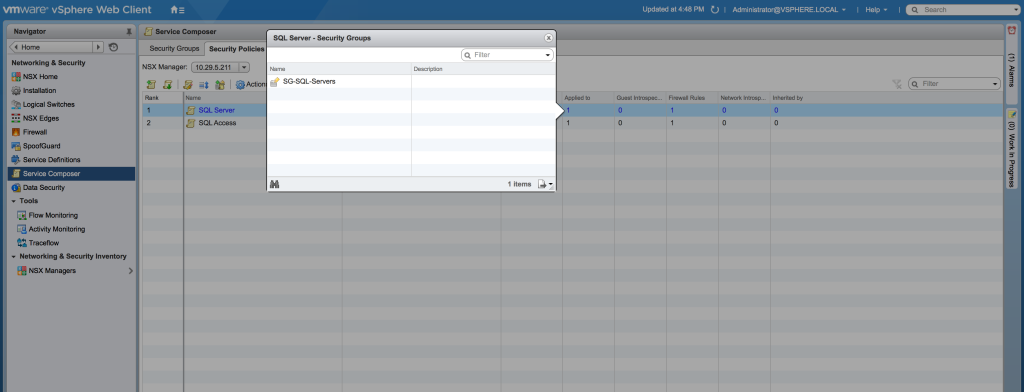Sort popup list by the Name column

(x=339, y=69)
